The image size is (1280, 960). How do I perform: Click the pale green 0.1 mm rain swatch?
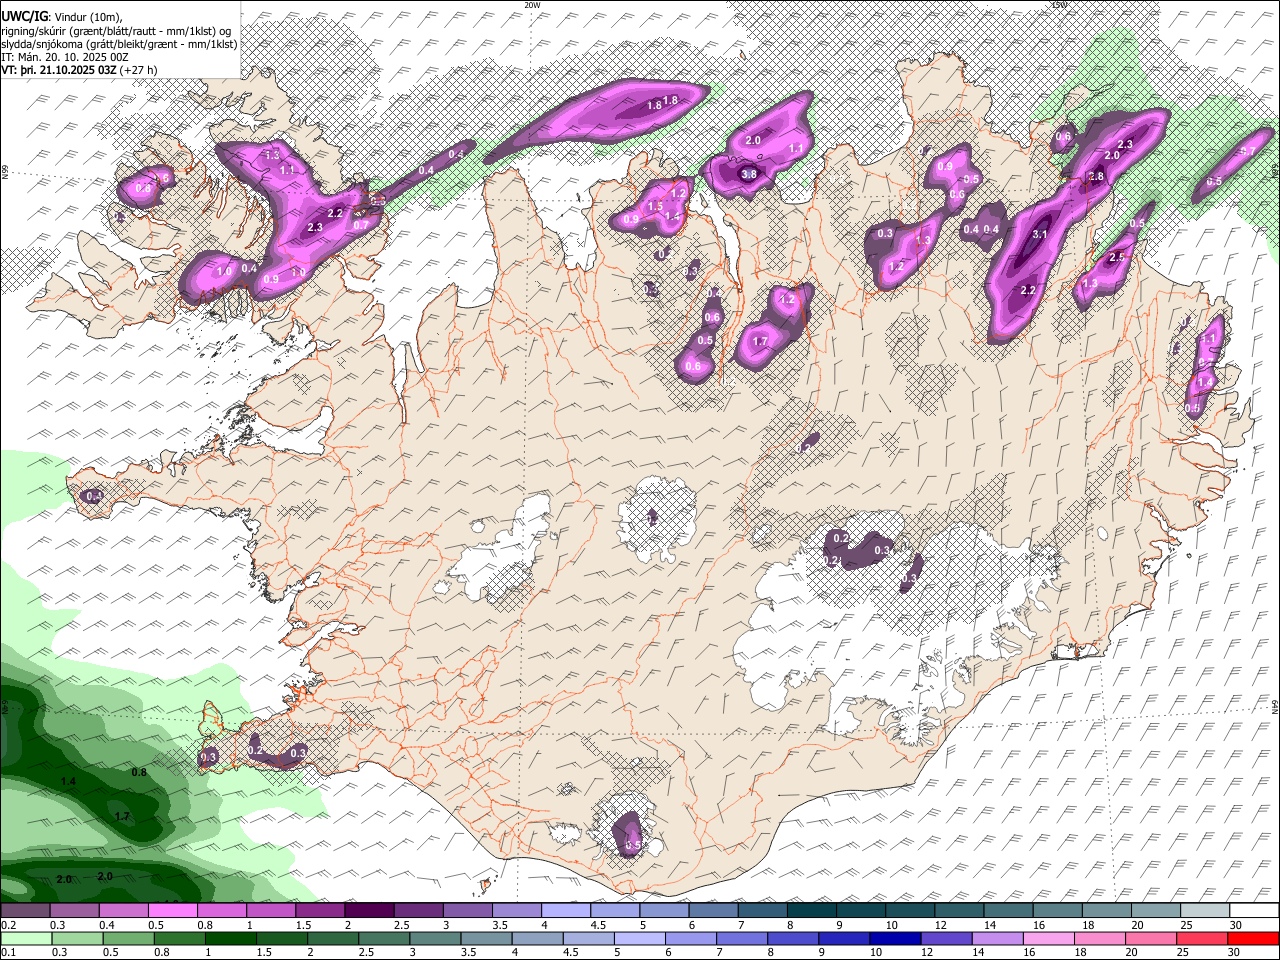coord(27,938)
